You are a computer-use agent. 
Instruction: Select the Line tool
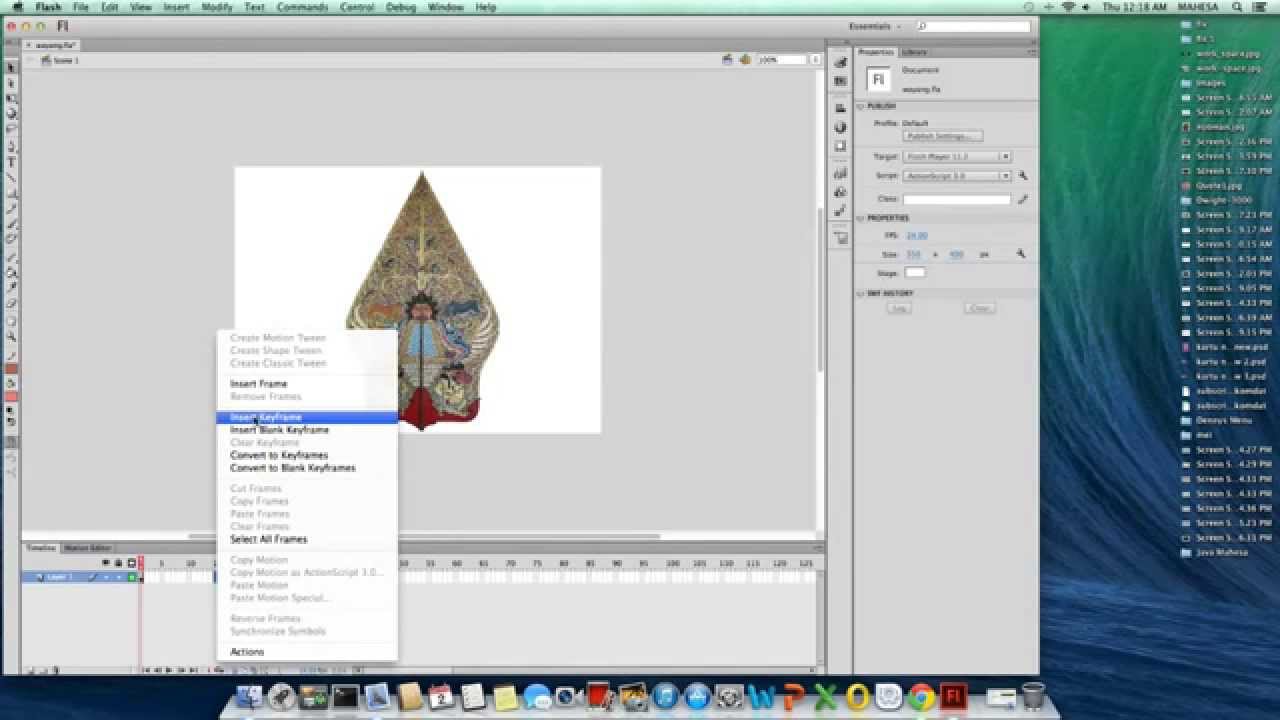point(11,177)
